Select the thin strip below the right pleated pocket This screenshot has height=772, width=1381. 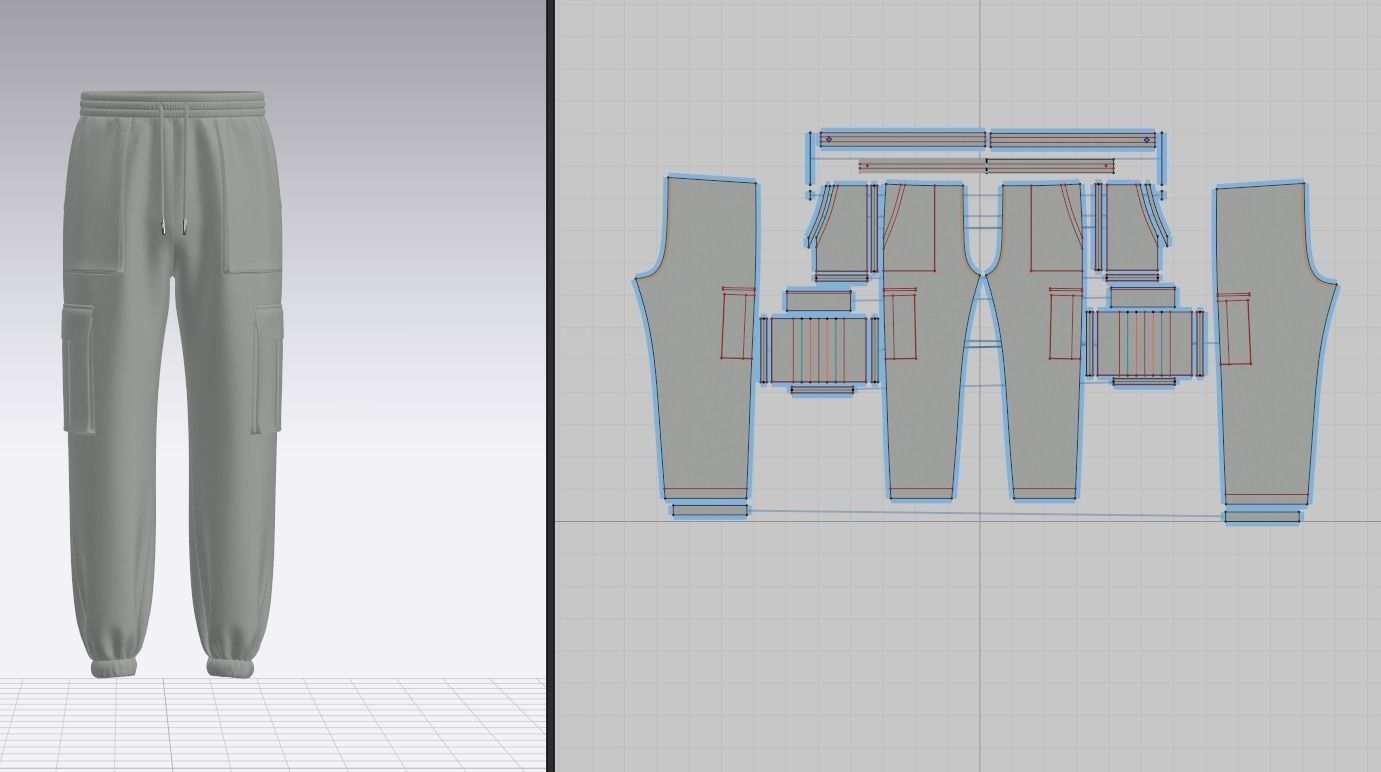click(1144, 382)
